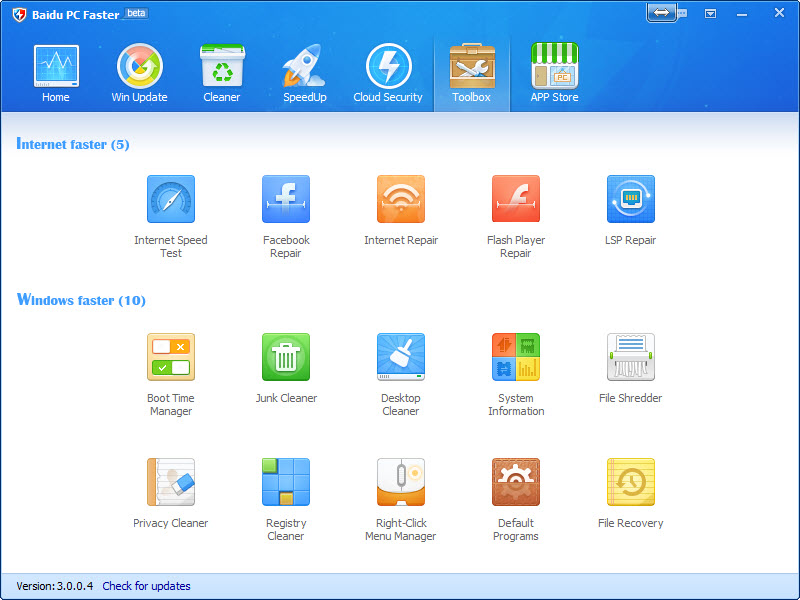
Task: Click the "Internet faster (5)" heading
Action: 73,144
